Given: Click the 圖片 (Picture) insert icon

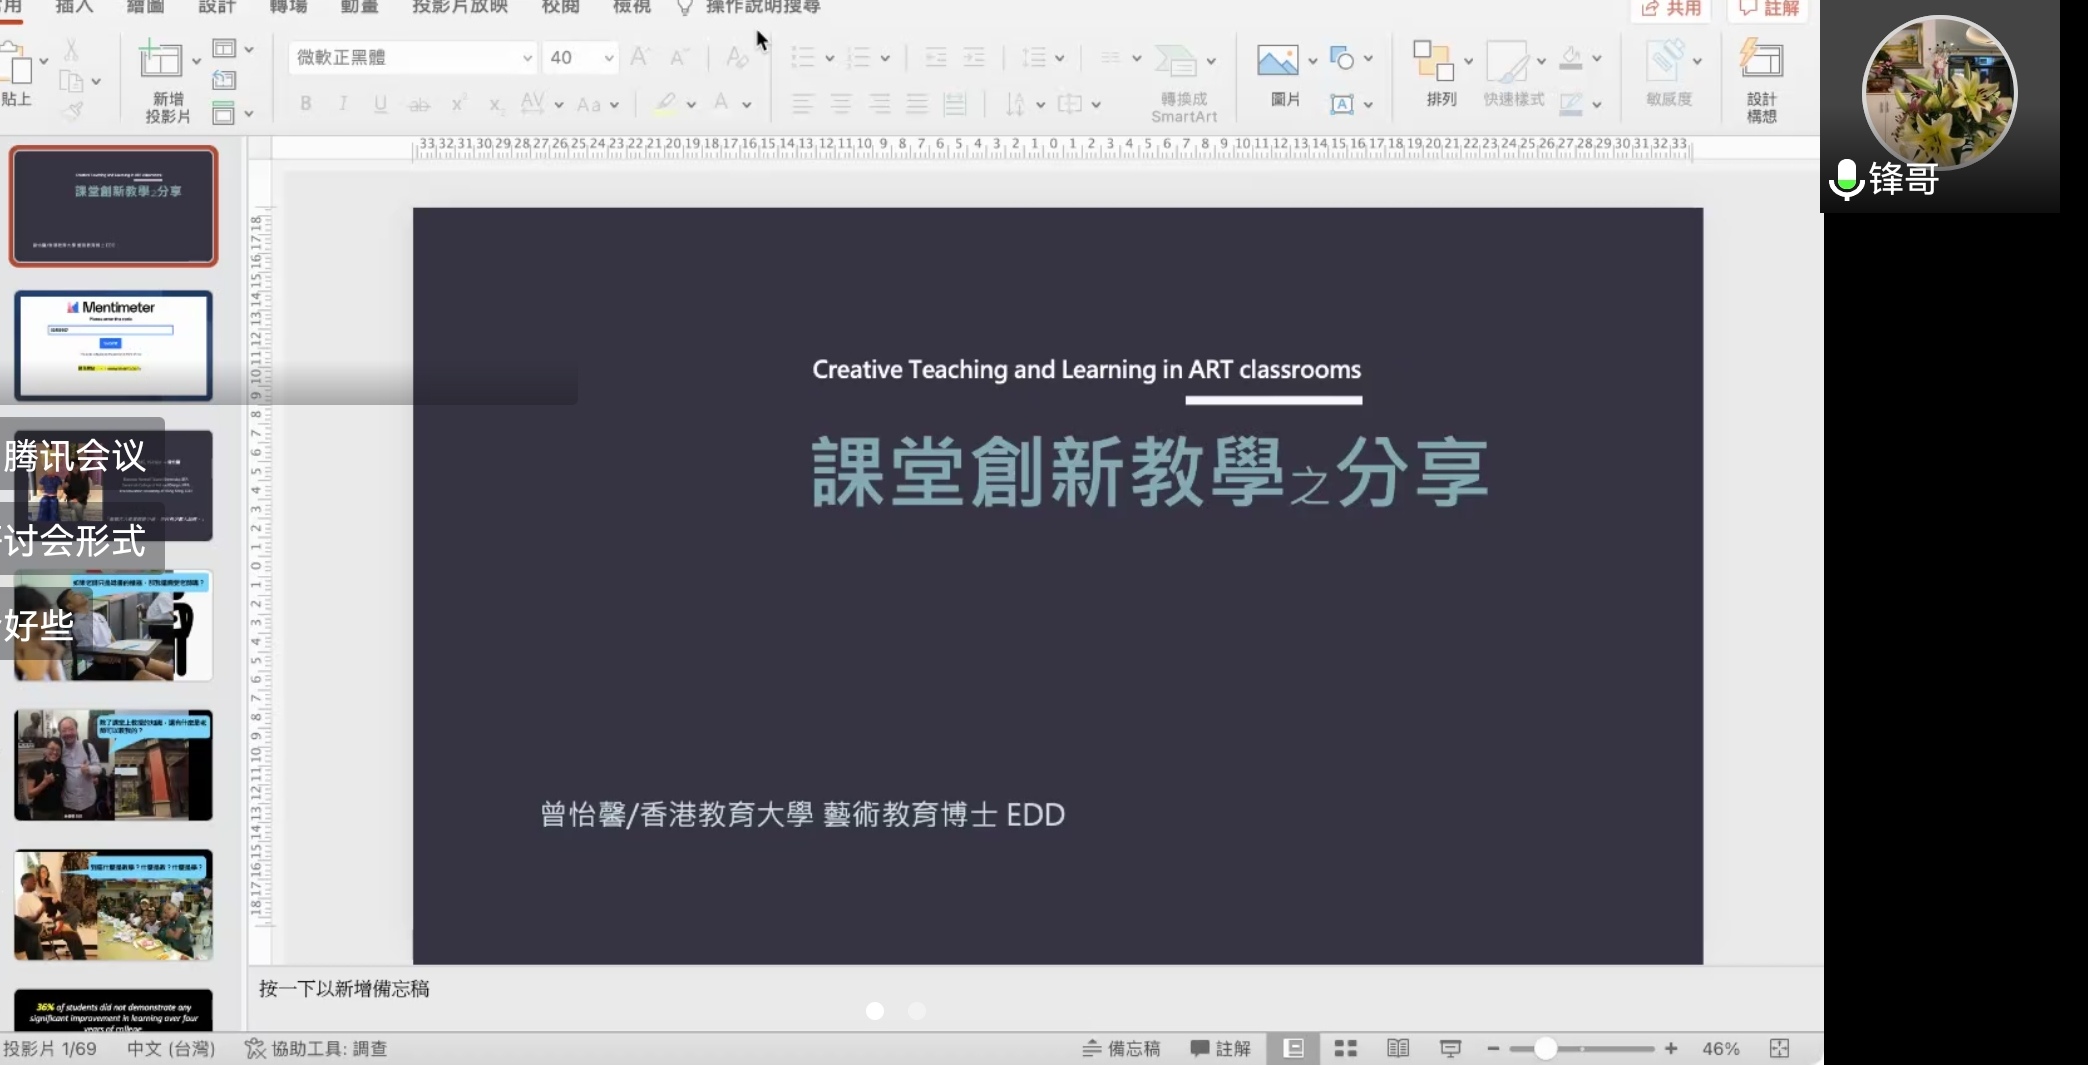Looking at the screenshot, I should pos(1277,61).
